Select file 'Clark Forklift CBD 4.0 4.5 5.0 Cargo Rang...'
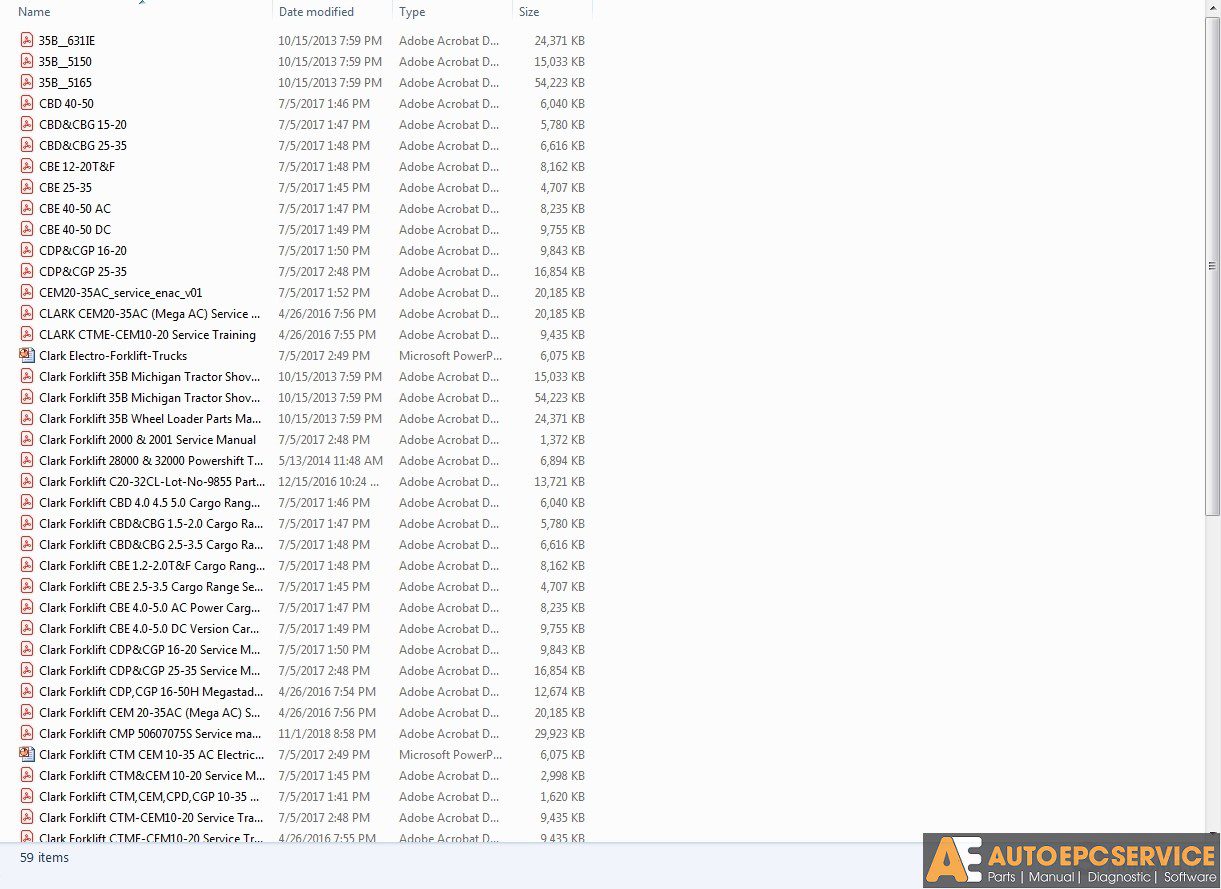This screenshot has width=1221, height=889. 150,503
